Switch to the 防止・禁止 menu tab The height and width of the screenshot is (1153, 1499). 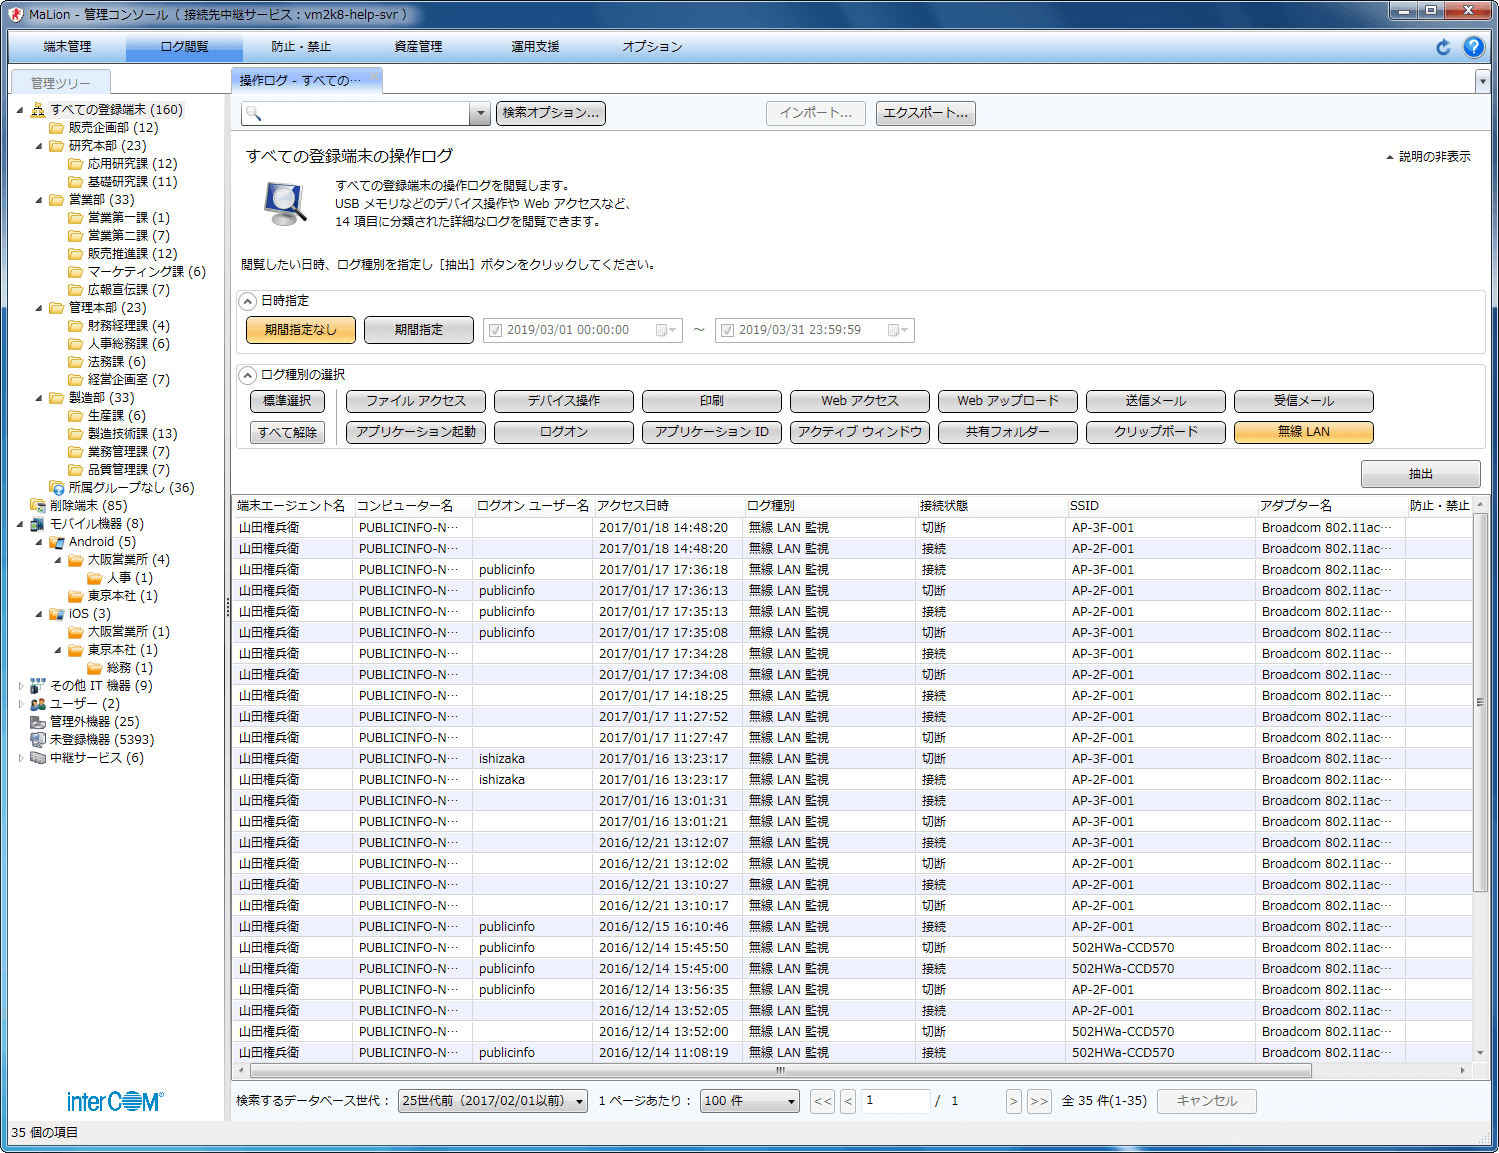pos(301,47)
